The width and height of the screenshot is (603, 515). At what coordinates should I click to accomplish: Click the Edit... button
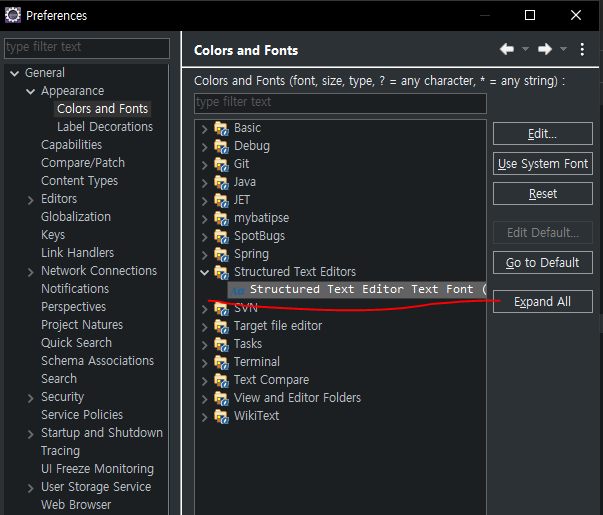543,133
